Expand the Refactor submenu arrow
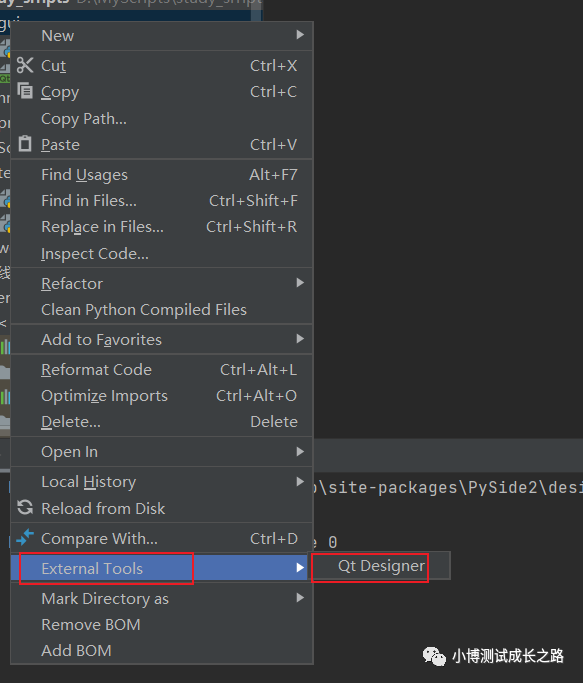This screenshot has width=583, height=683. pos(300,283)
